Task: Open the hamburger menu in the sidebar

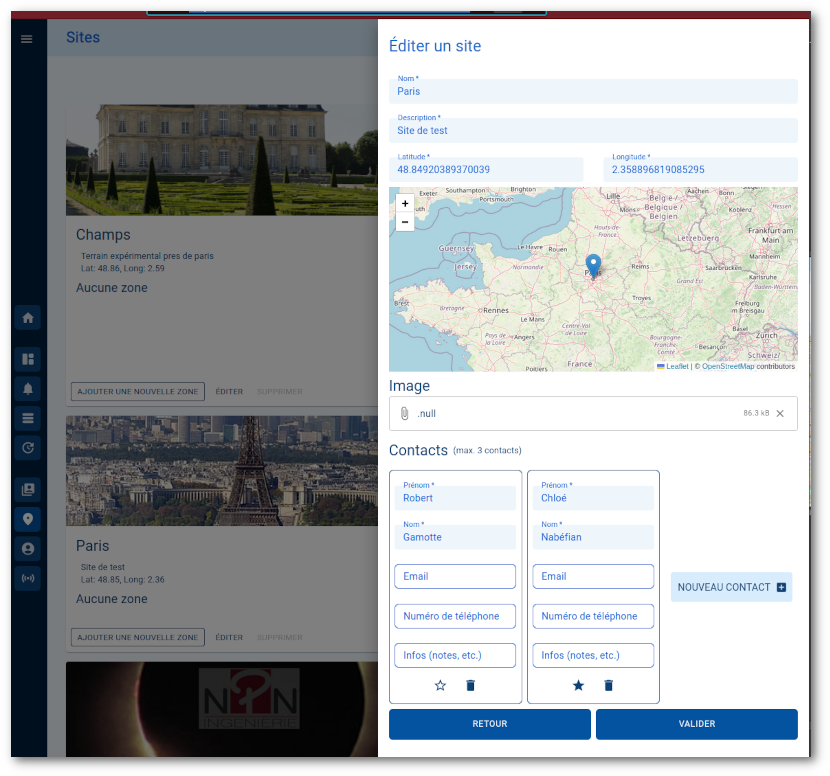Action: (27, 39)
